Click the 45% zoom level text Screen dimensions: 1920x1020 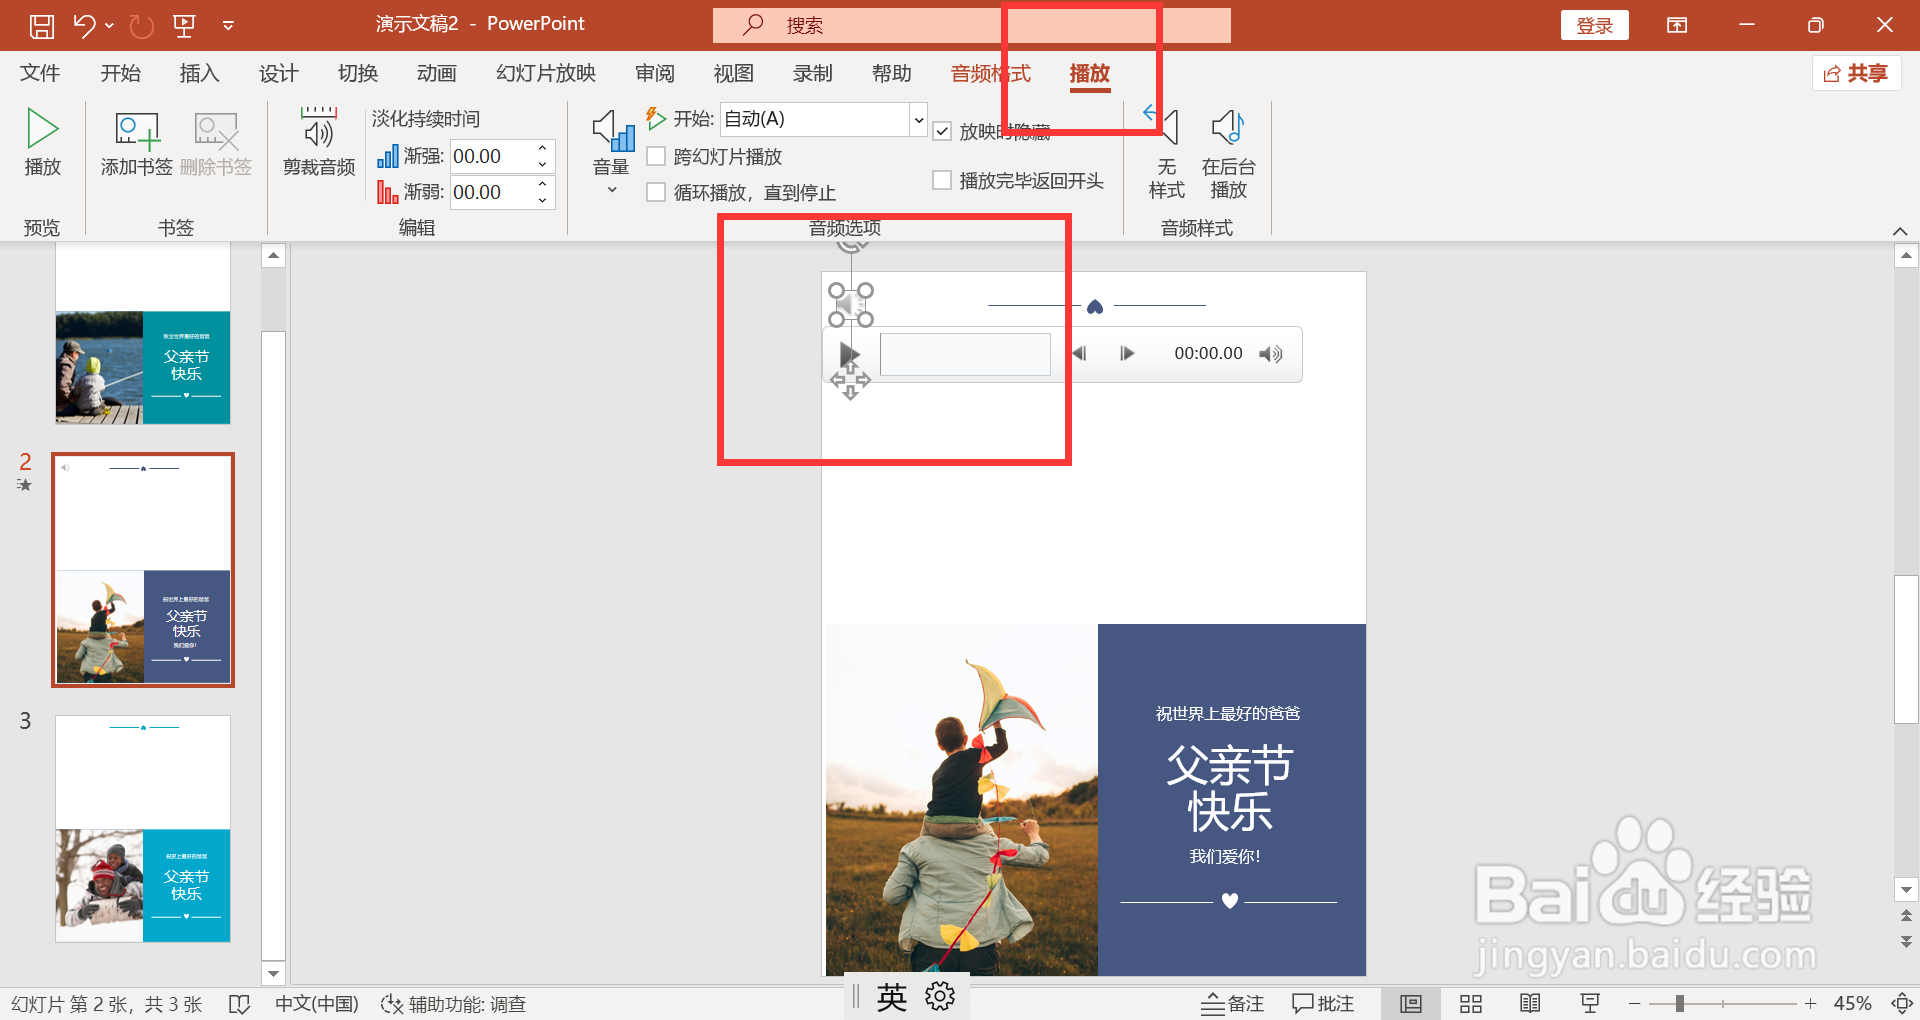coord(1852,1003)
